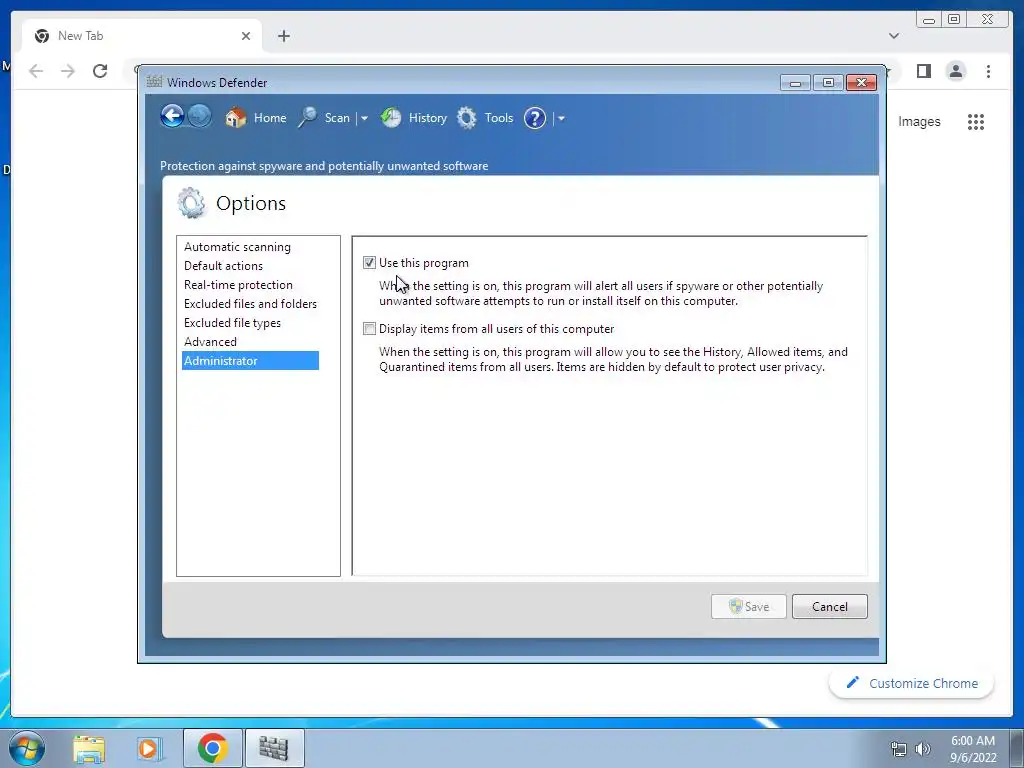
Task: Select Excluded files and folders
Action: pyautogui.click(x=250, y=304)
